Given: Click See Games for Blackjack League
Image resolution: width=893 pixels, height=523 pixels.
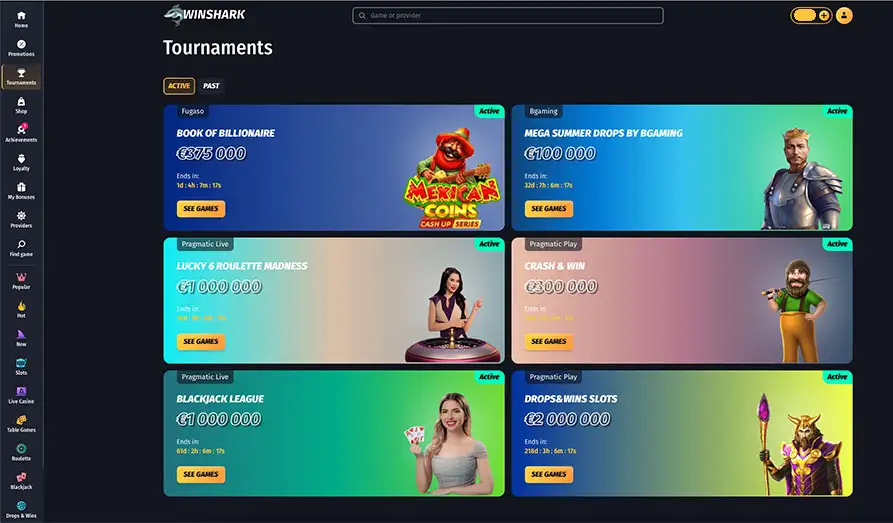Looking at the screenshot, I should (201, 474).
